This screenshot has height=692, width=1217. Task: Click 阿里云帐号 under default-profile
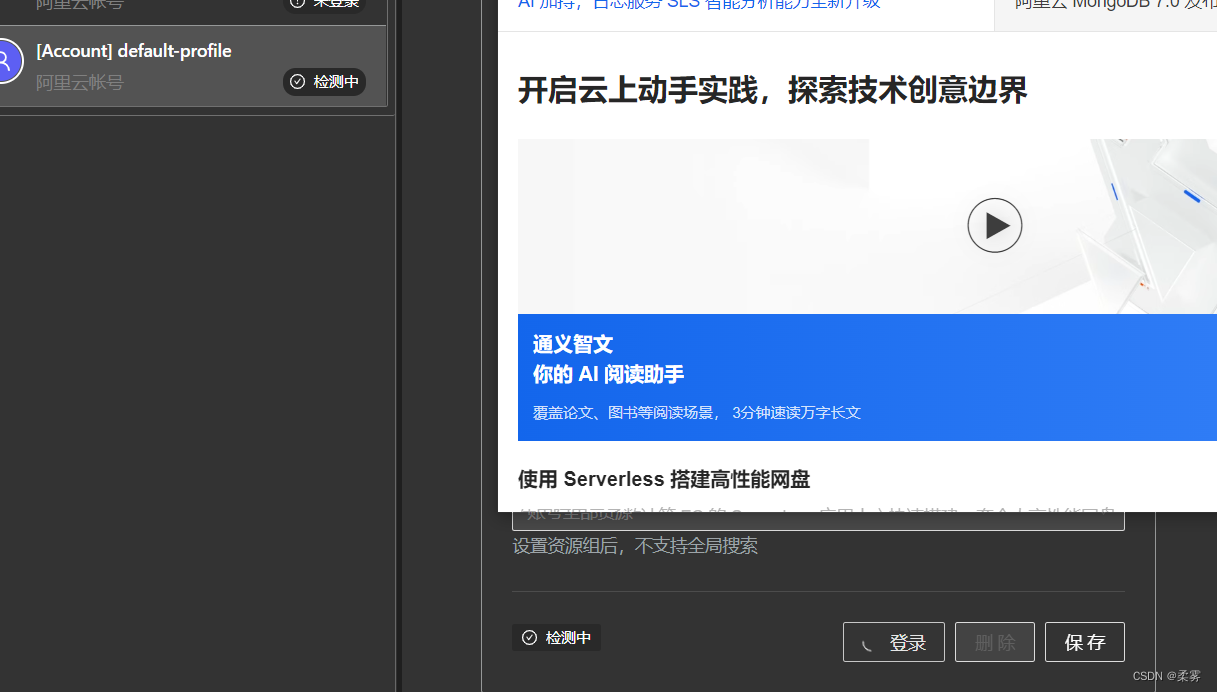click(80, 83)
